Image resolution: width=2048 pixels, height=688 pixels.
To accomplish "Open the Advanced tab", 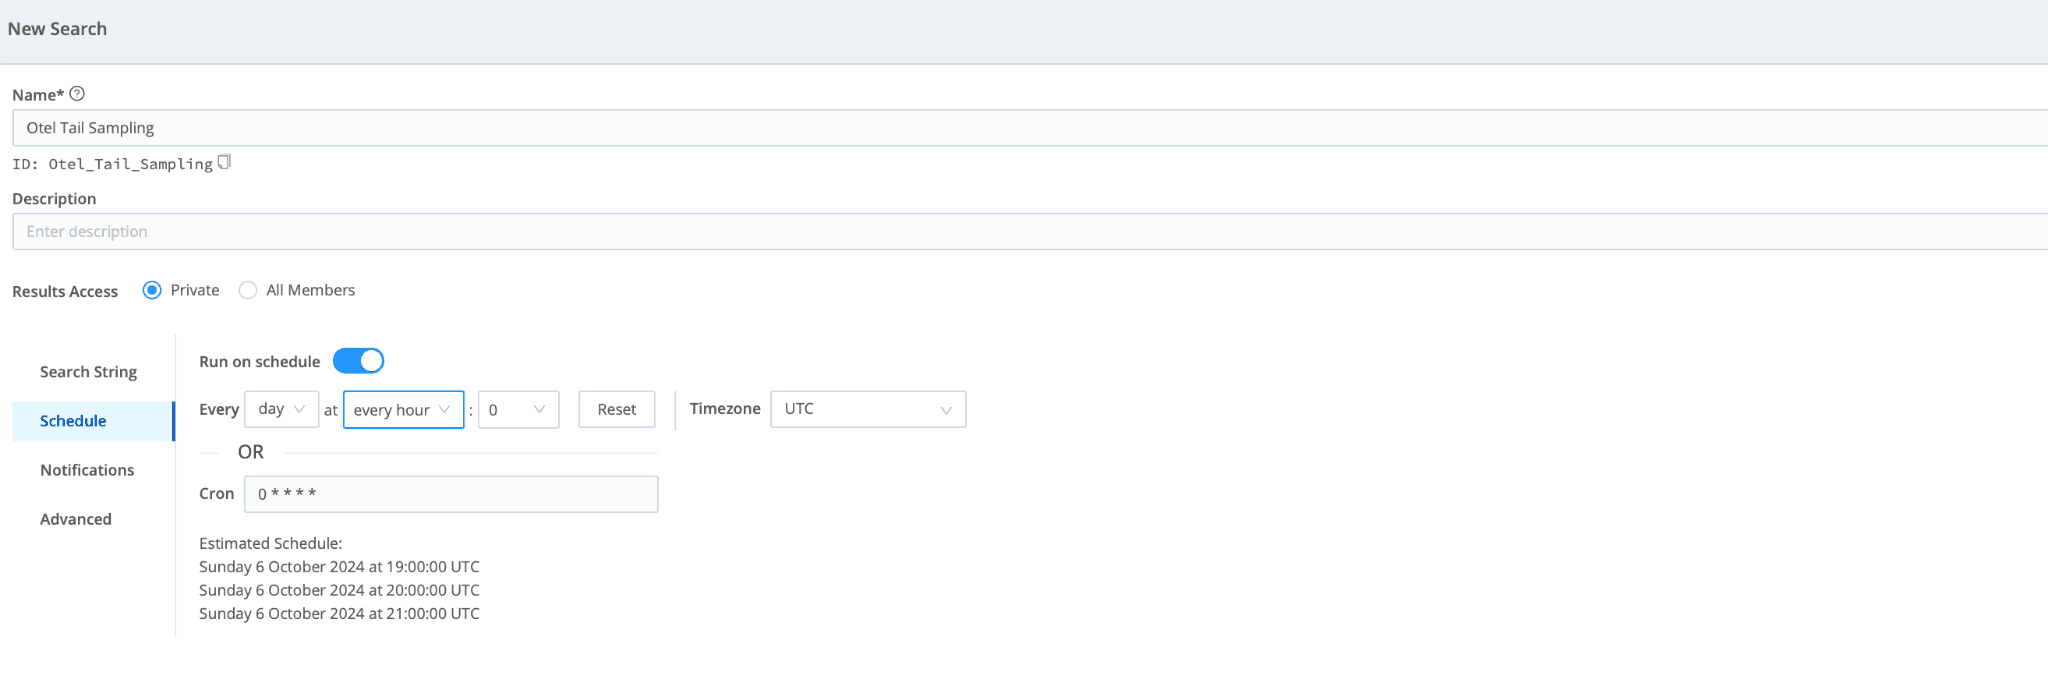I will coord(76,519).
